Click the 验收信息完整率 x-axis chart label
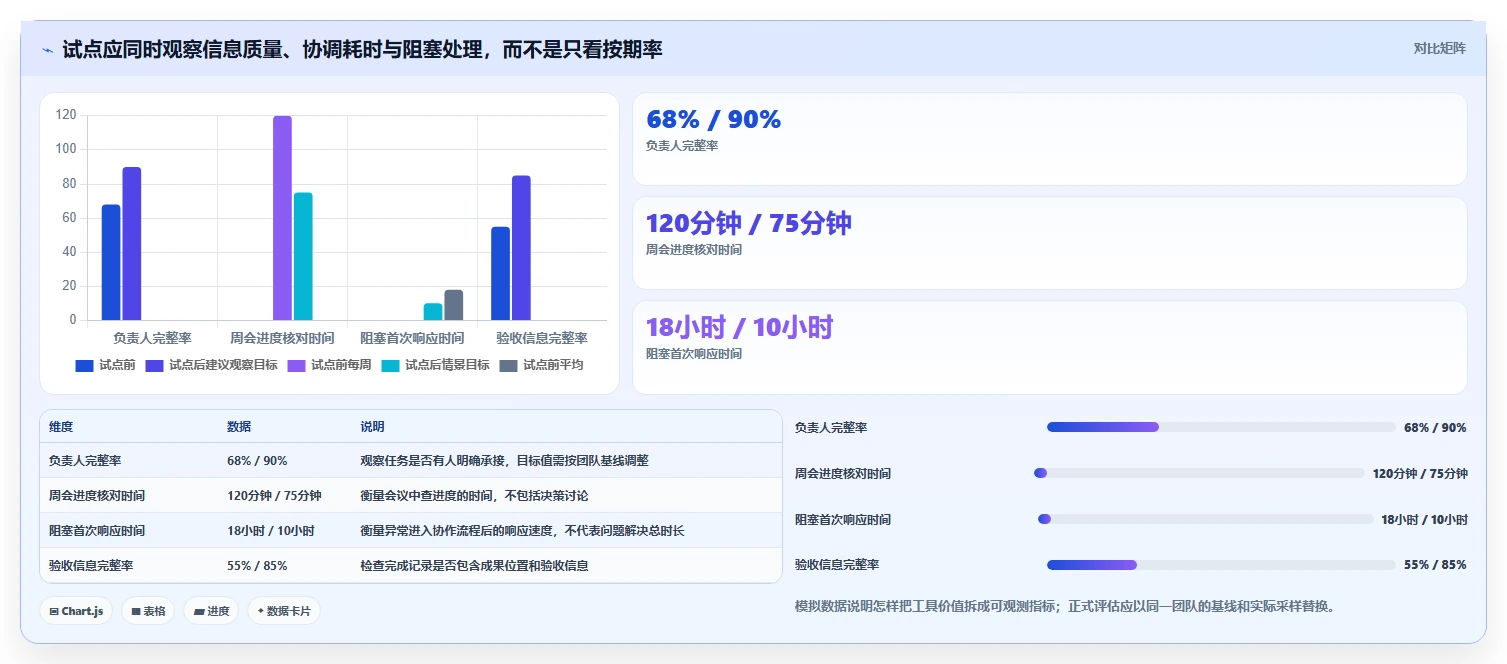 coord(542,339)
